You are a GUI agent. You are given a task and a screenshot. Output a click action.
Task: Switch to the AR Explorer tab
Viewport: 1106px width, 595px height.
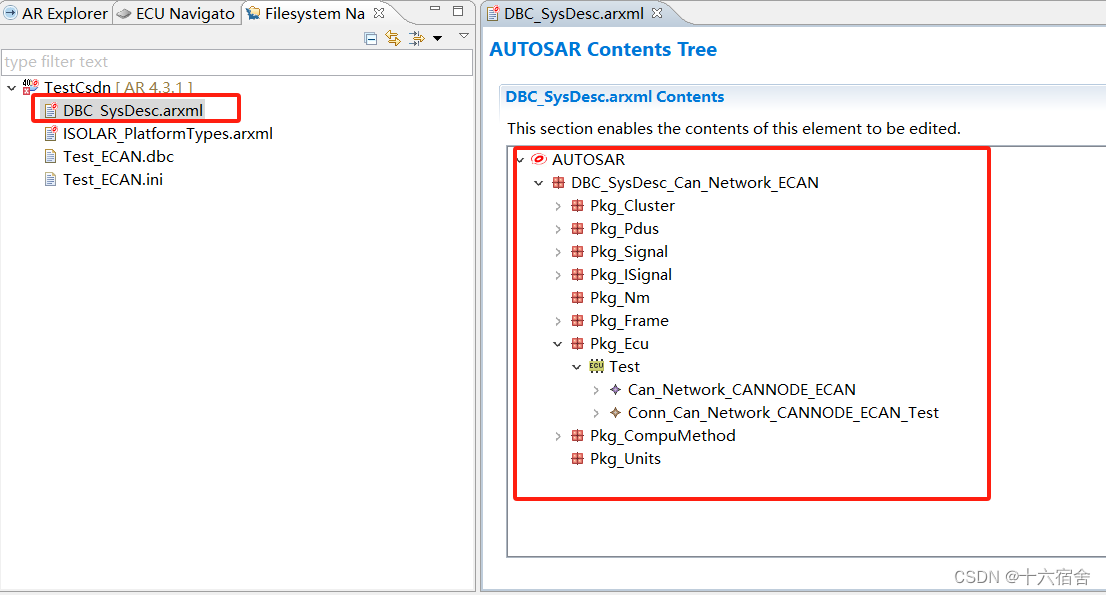[56, 13]
